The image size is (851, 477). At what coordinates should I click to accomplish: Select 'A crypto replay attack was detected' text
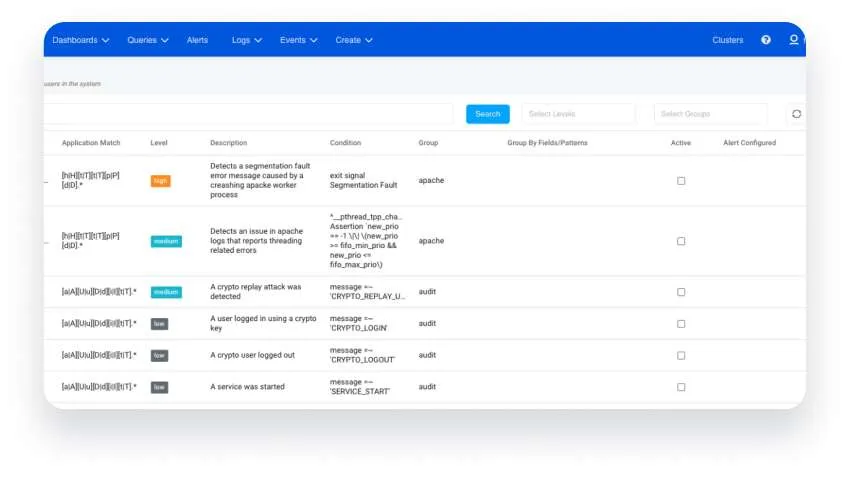[x=256, y=291]
